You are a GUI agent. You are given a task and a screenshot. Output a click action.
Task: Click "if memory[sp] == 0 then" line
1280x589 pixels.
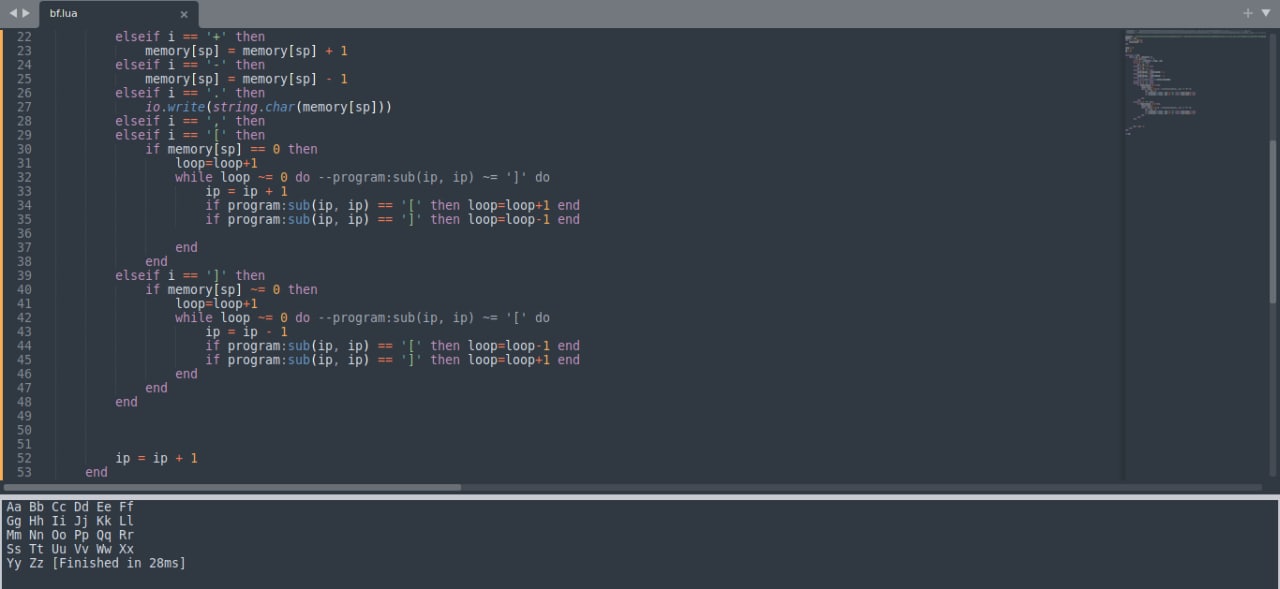click(231, 149)
